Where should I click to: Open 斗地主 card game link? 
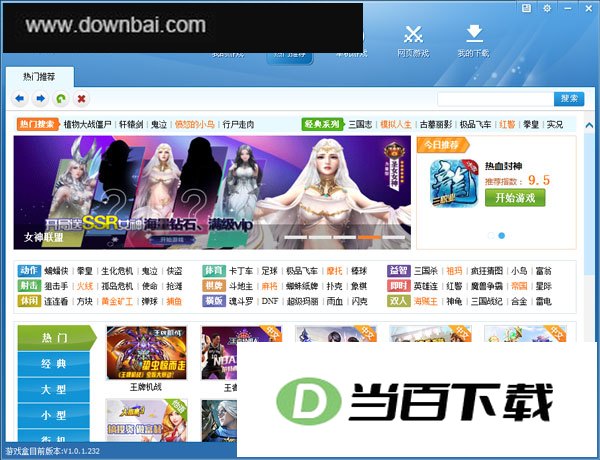(241, 286)
